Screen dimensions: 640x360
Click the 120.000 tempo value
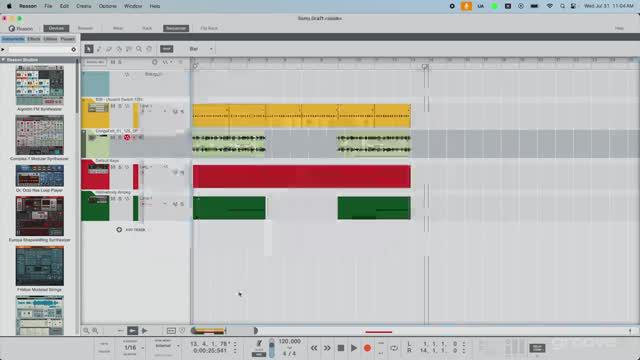coord(289,341)
